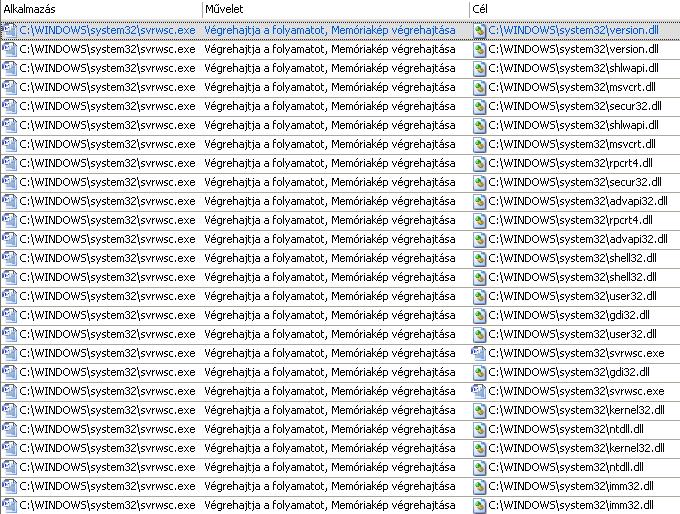The image size is (680, 514).
Task: Click the DLL icon beside upper imm32.dll entry
Action: point(479,487)
